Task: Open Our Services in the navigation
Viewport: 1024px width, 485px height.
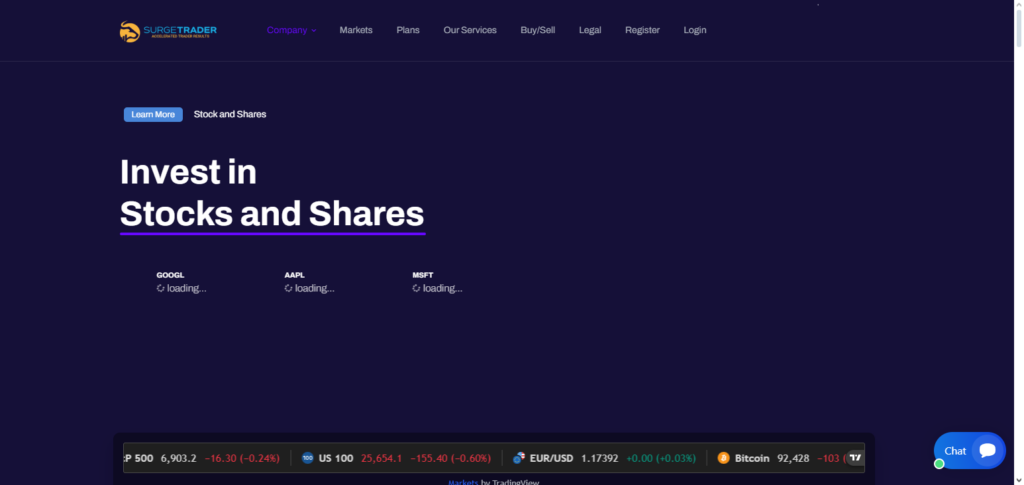Action: (470, 30)
